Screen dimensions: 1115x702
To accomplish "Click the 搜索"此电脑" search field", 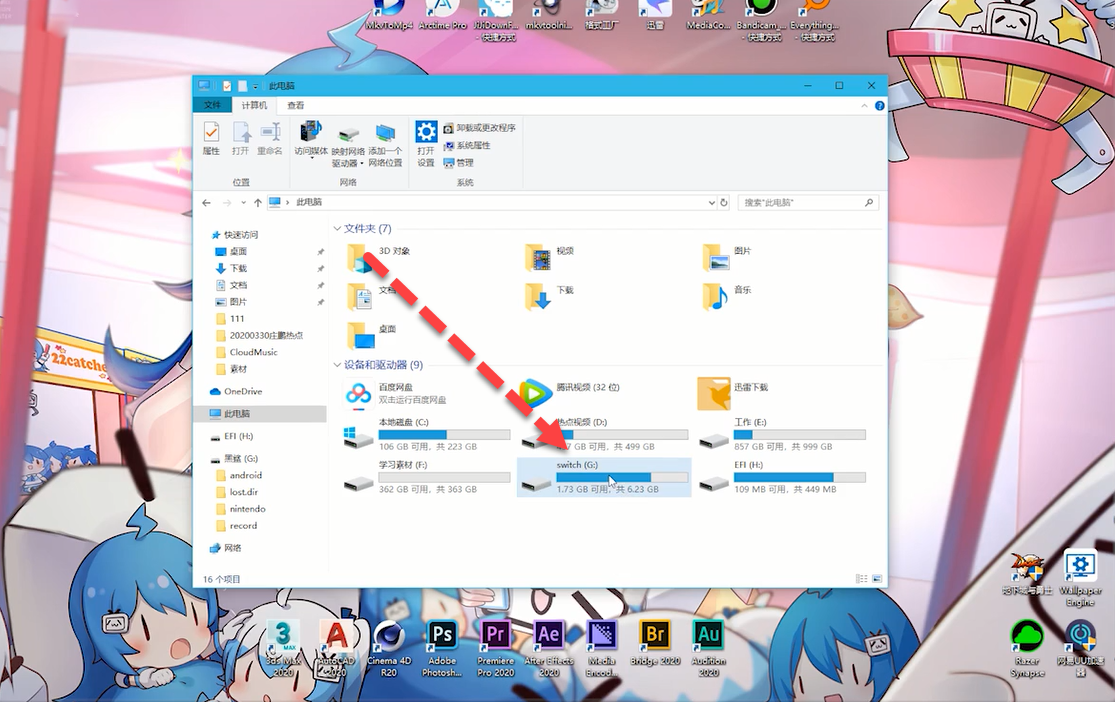I will click(x=808, y=203).
